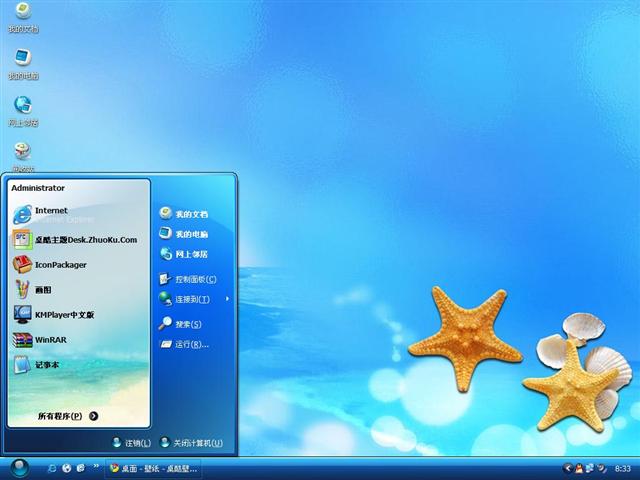Screen dimensions: 640x480
Task: Click the 8:33 taskbar clock
Action: [x=623, y=469]
